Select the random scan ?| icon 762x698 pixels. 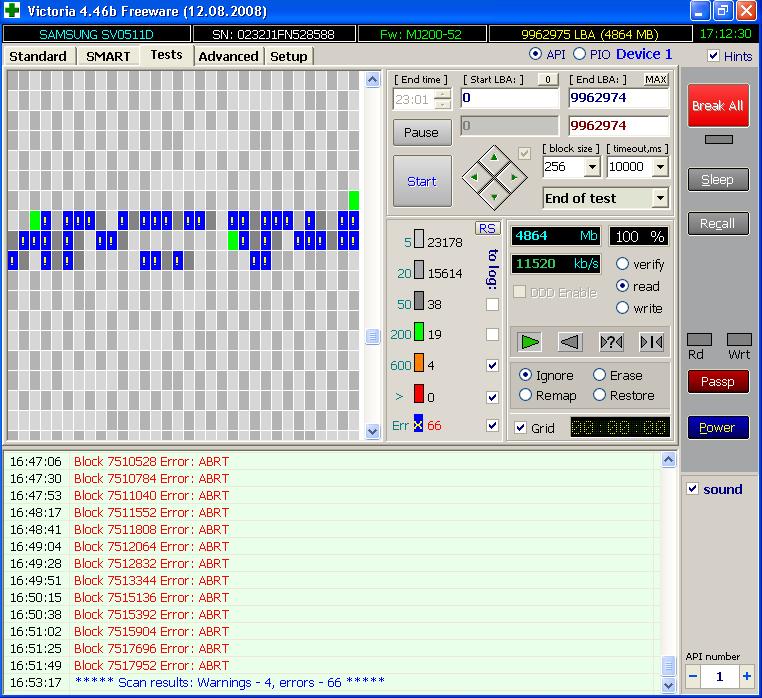click(x=611, y=342)
